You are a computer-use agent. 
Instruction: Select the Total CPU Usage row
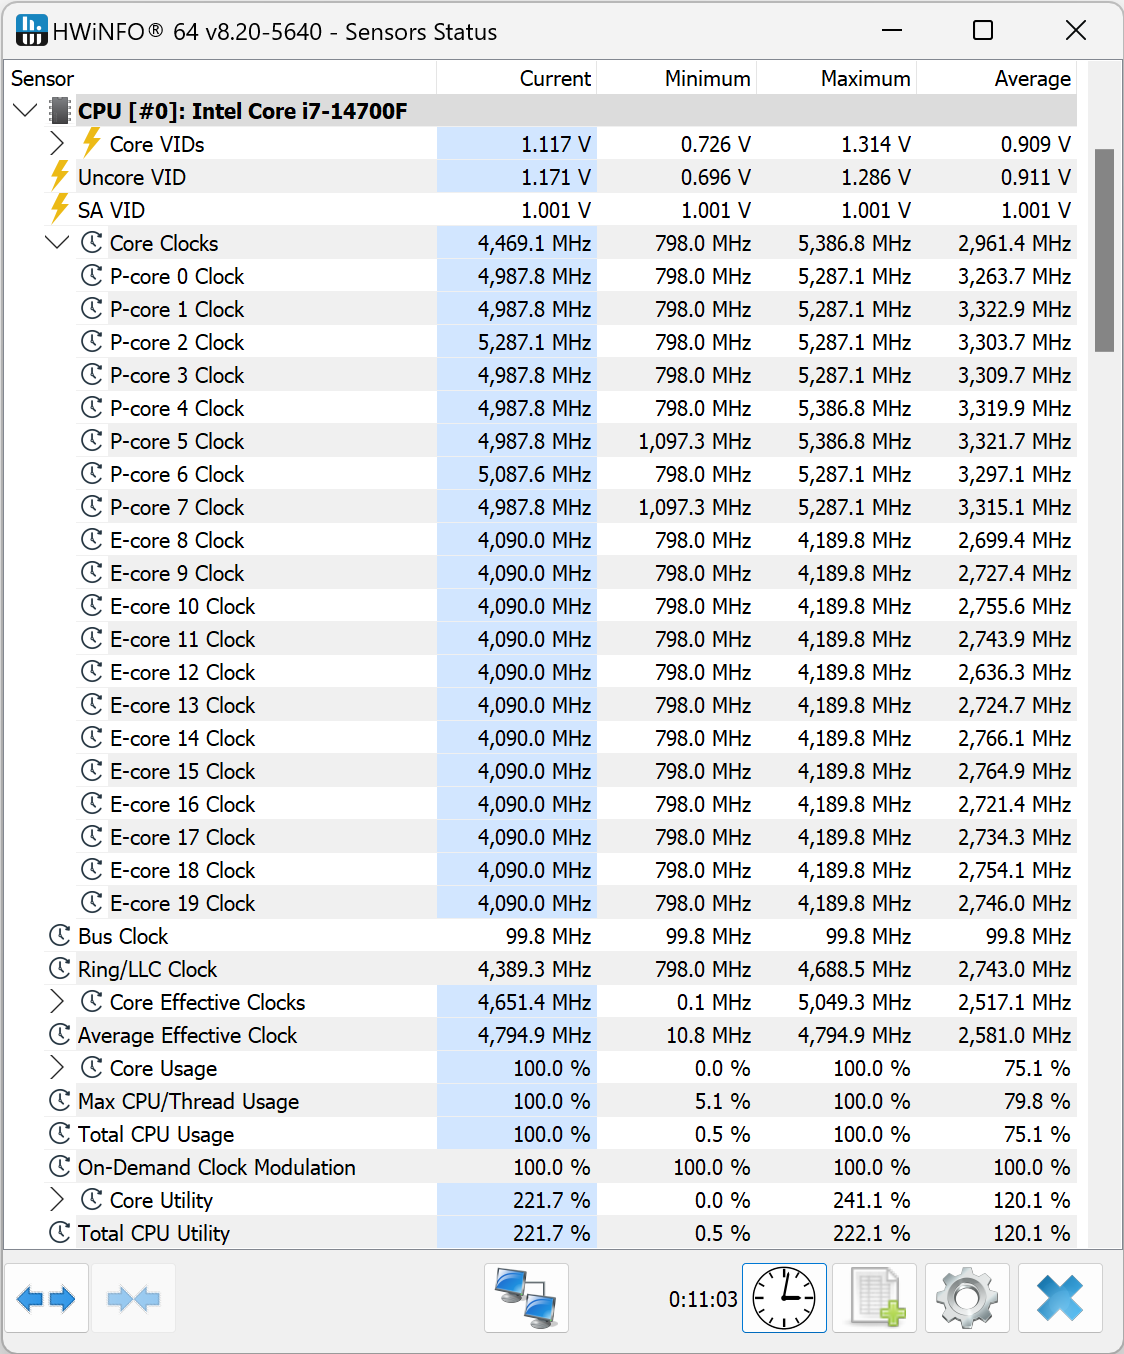pyautogui.click(x=156, y=1134)
